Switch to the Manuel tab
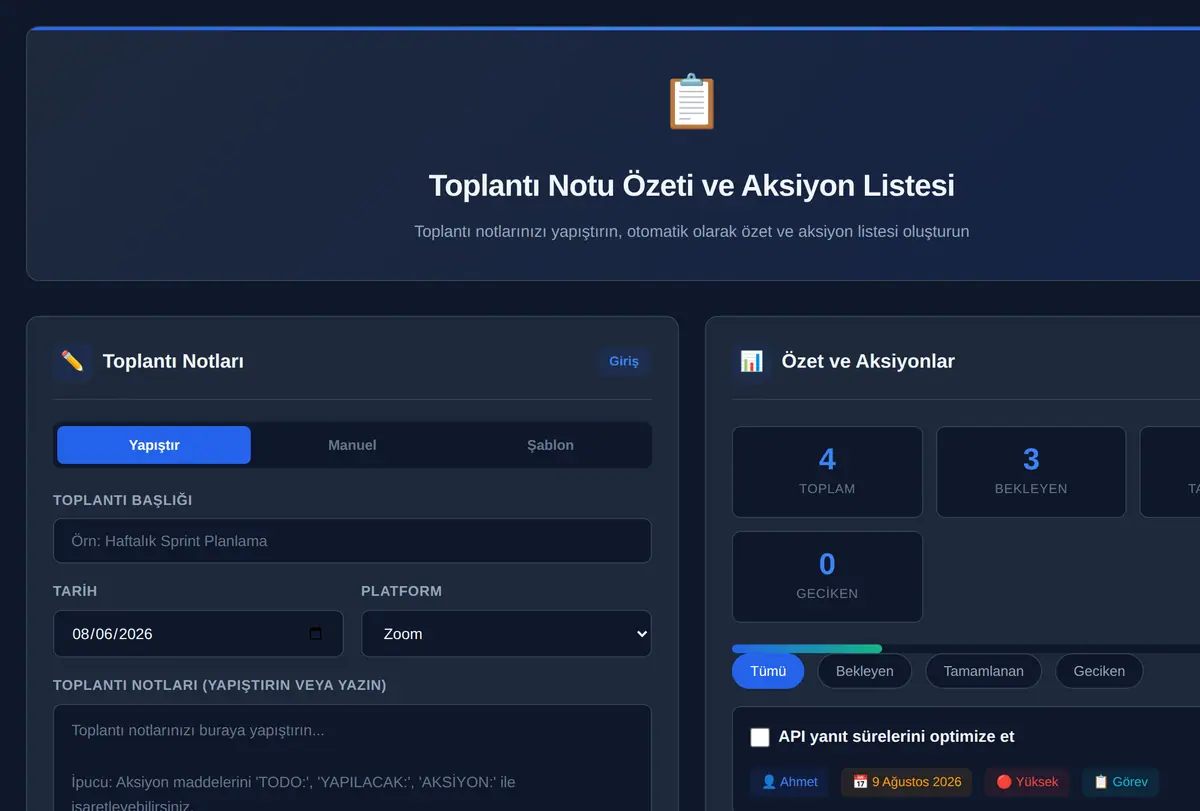This screenshot has width=1200, height=811. [352, 445]
